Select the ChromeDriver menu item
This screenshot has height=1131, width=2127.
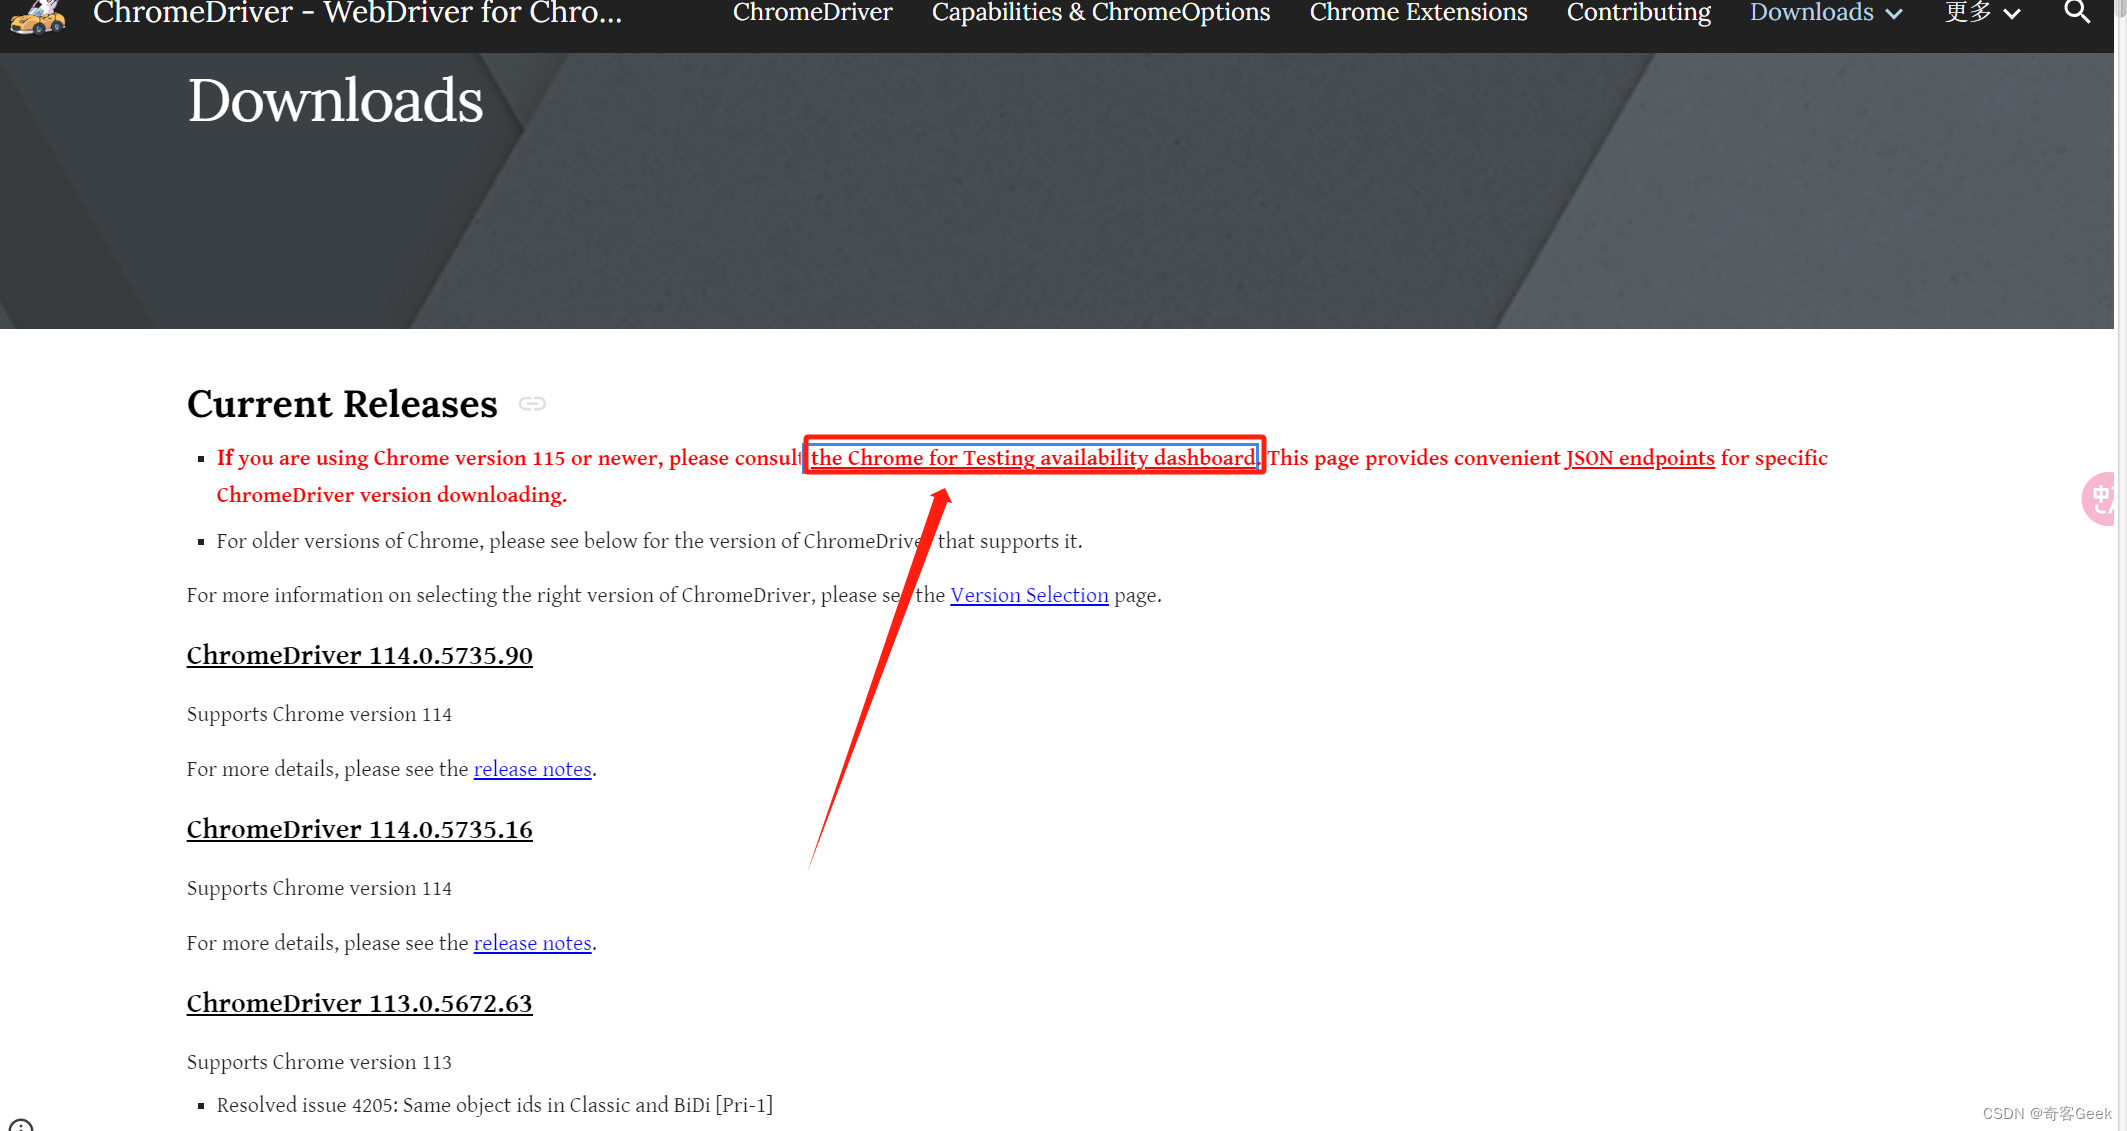click(x=812, y=13)
